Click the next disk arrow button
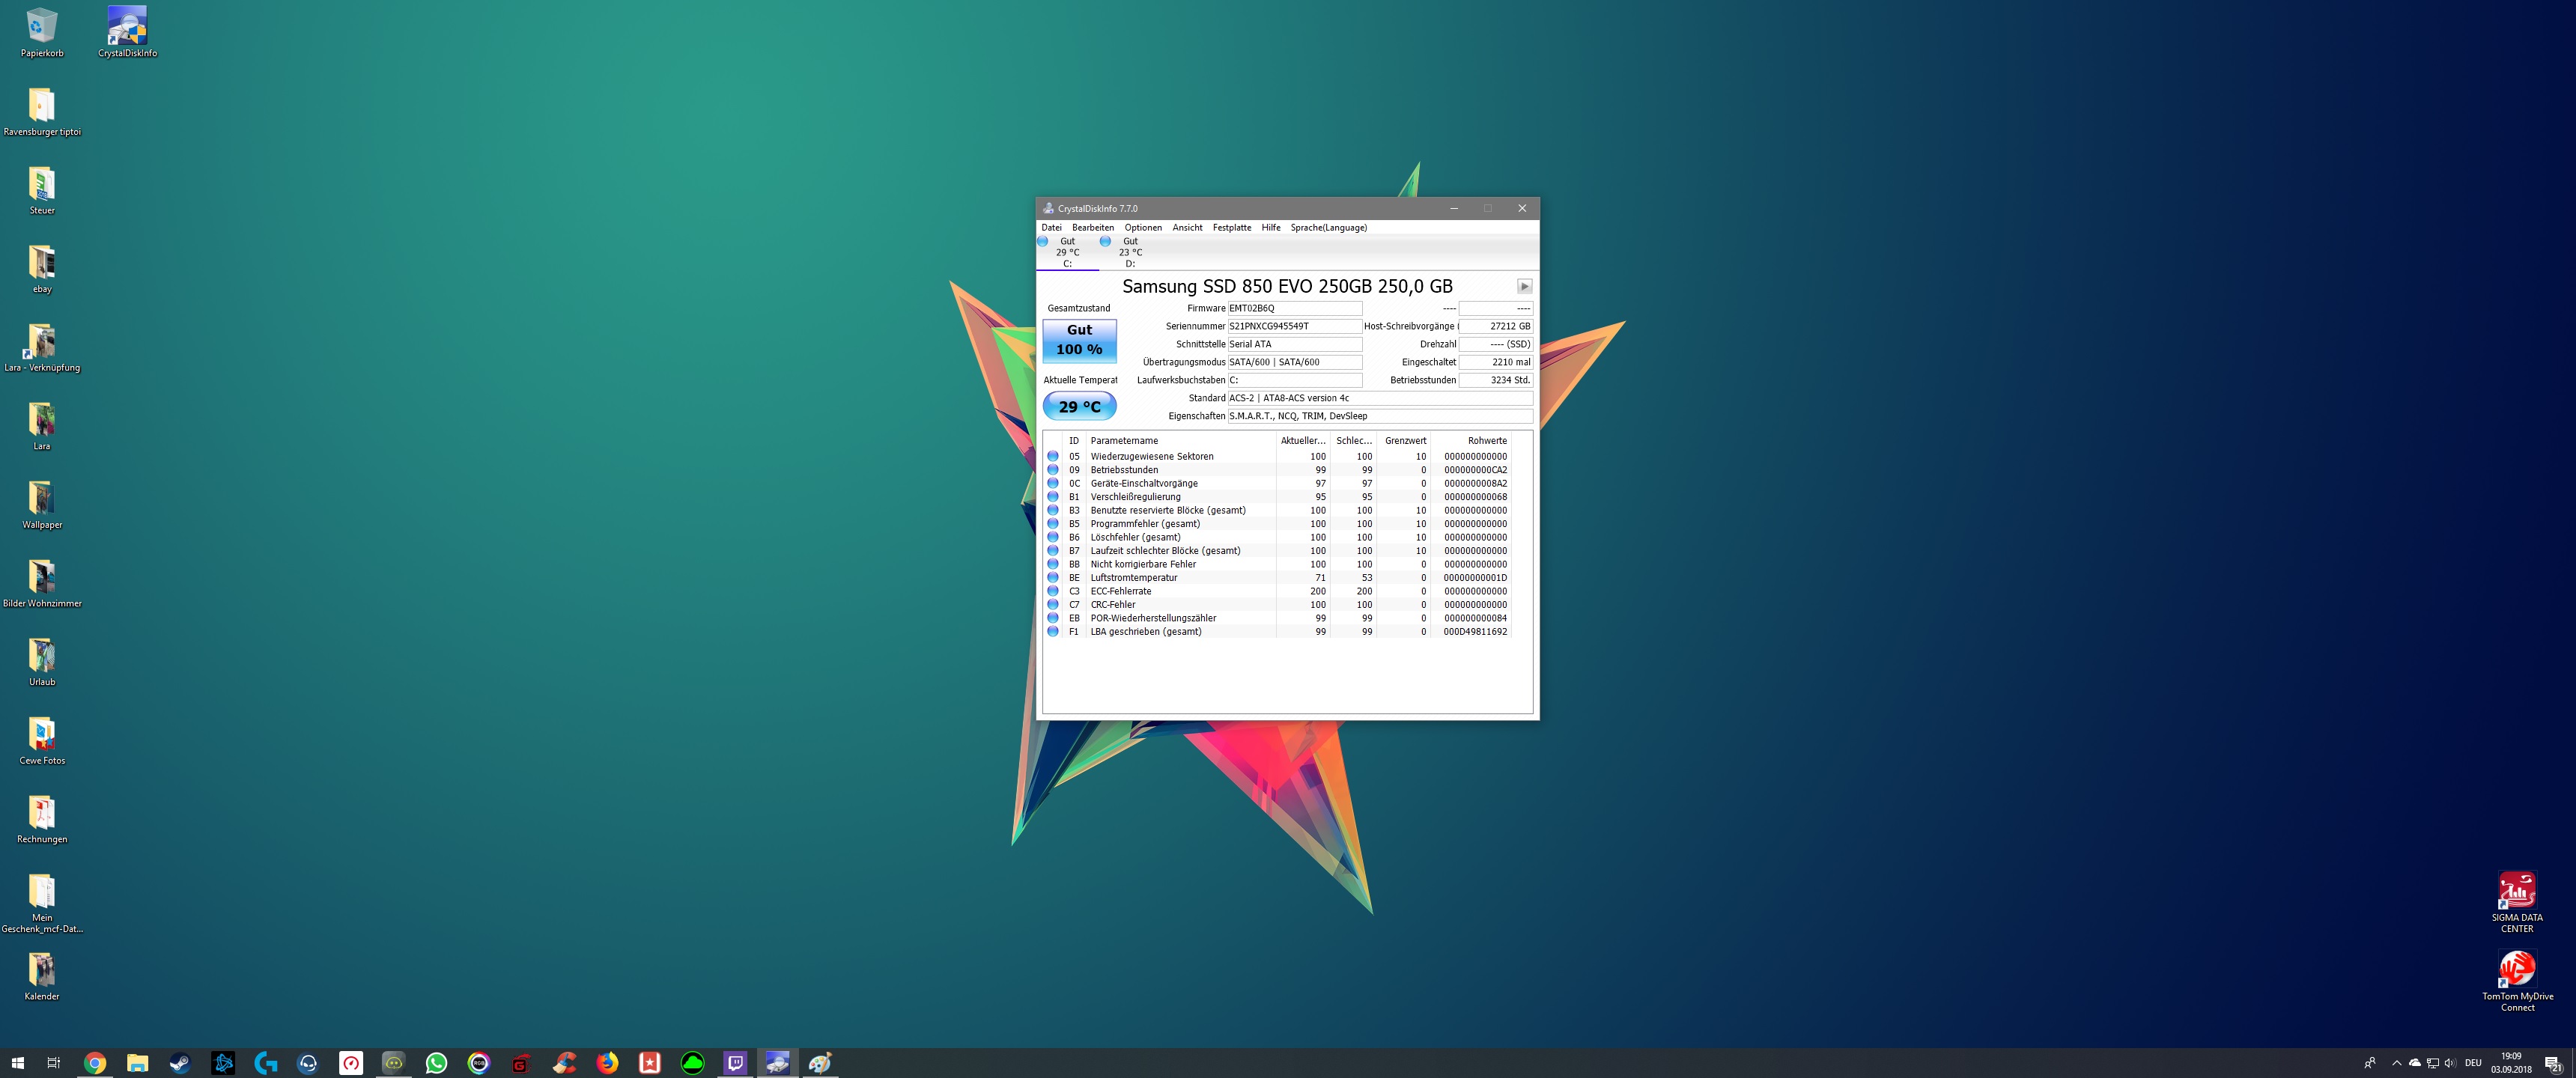 pos(1524,286)
